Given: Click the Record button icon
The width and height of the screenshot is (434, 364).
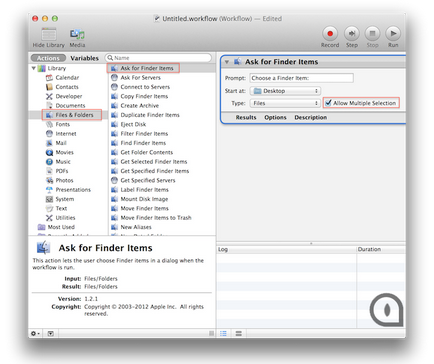Looking at the screenshot, I should [x=330, y=34].
